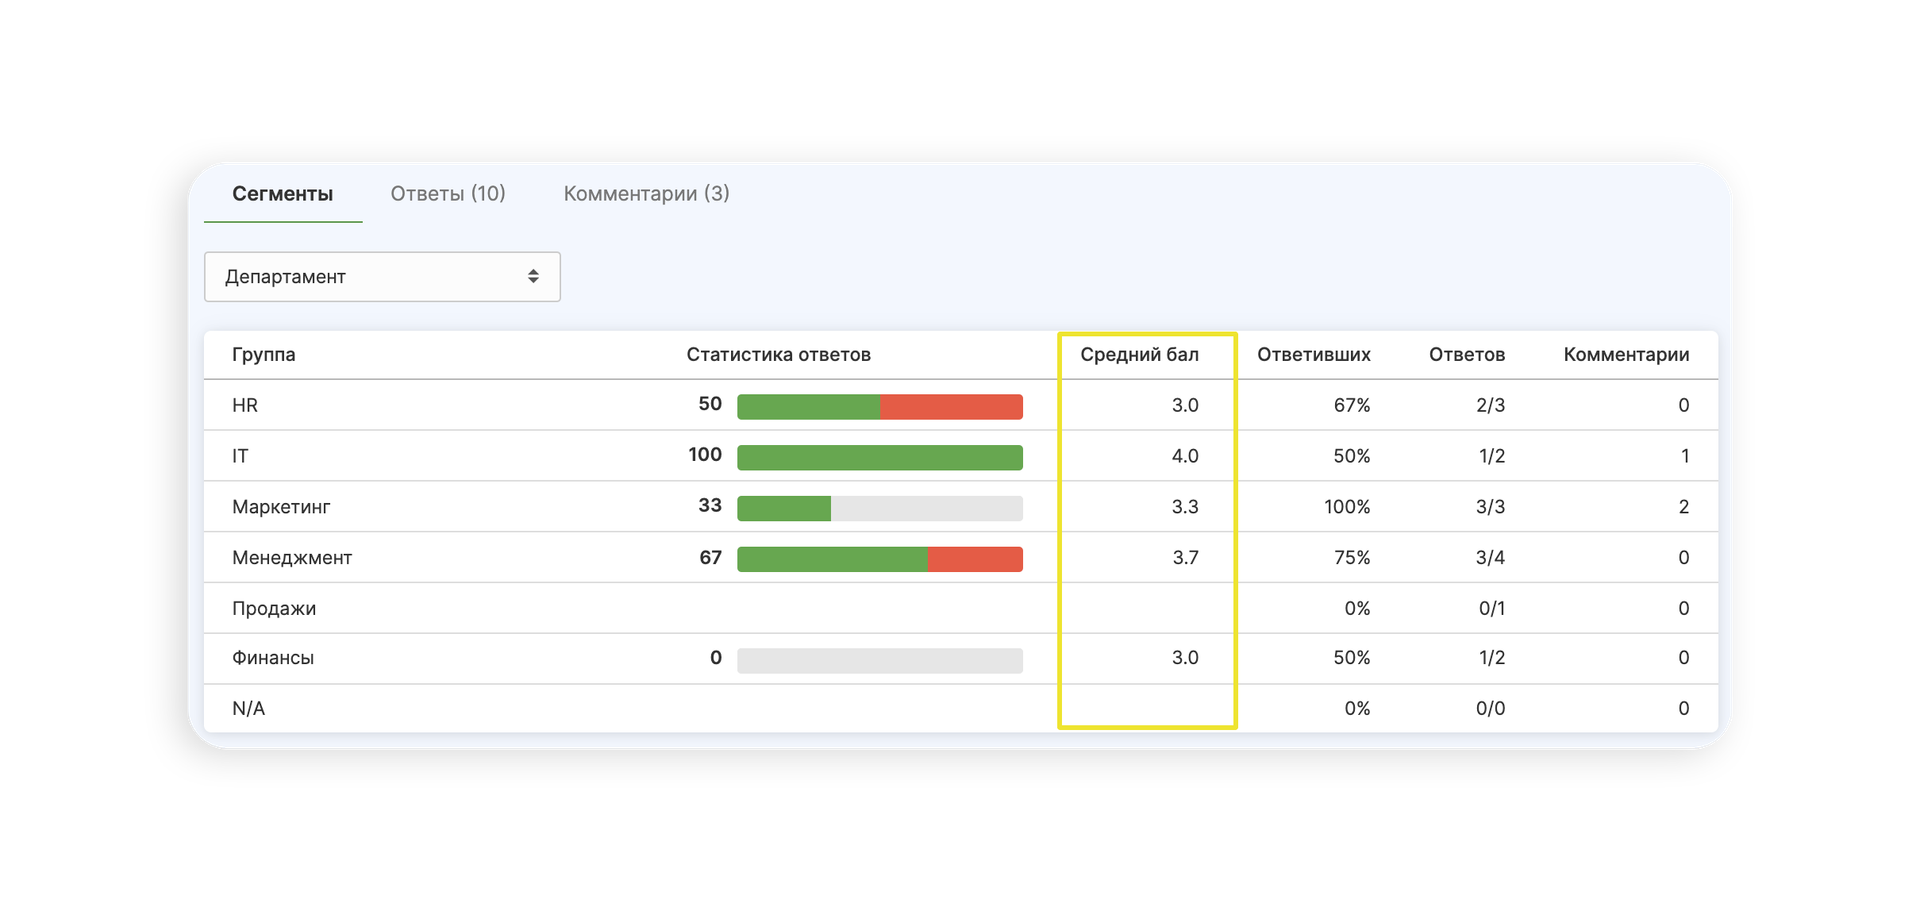Select the IT group row label
The height and width of the screenshot is (910, 1920).
point(240,457)
